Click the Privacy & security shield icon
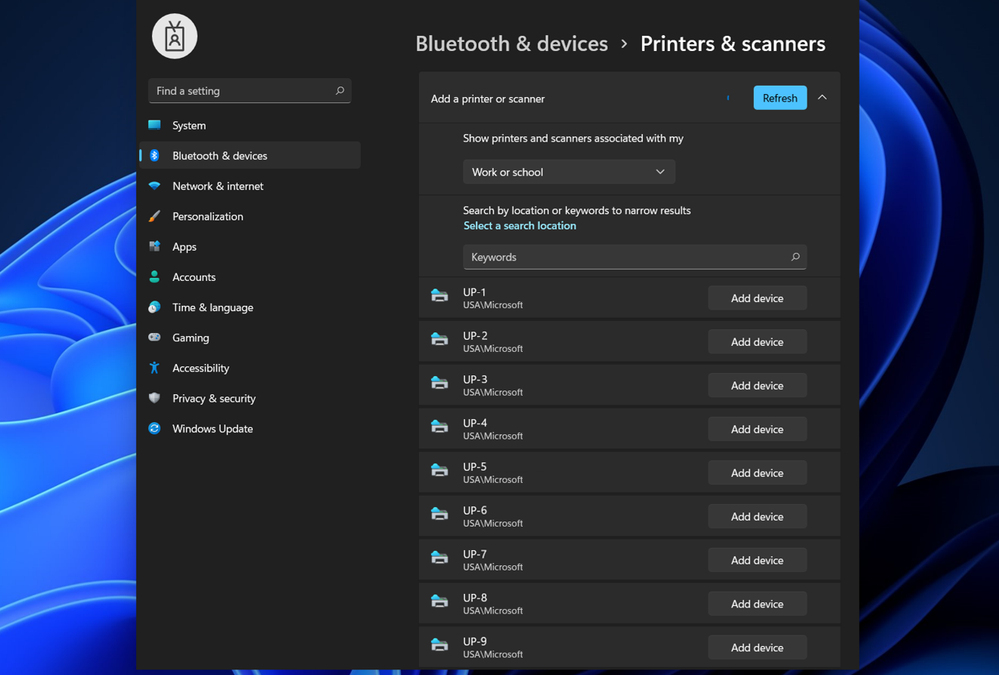 click(x=154, y=398)
